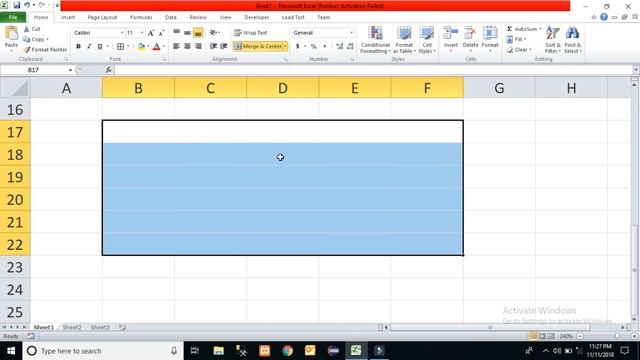Open the Calibri font name dropdown
Viewport: 640px width, 360px height.
tap(122, 33)
